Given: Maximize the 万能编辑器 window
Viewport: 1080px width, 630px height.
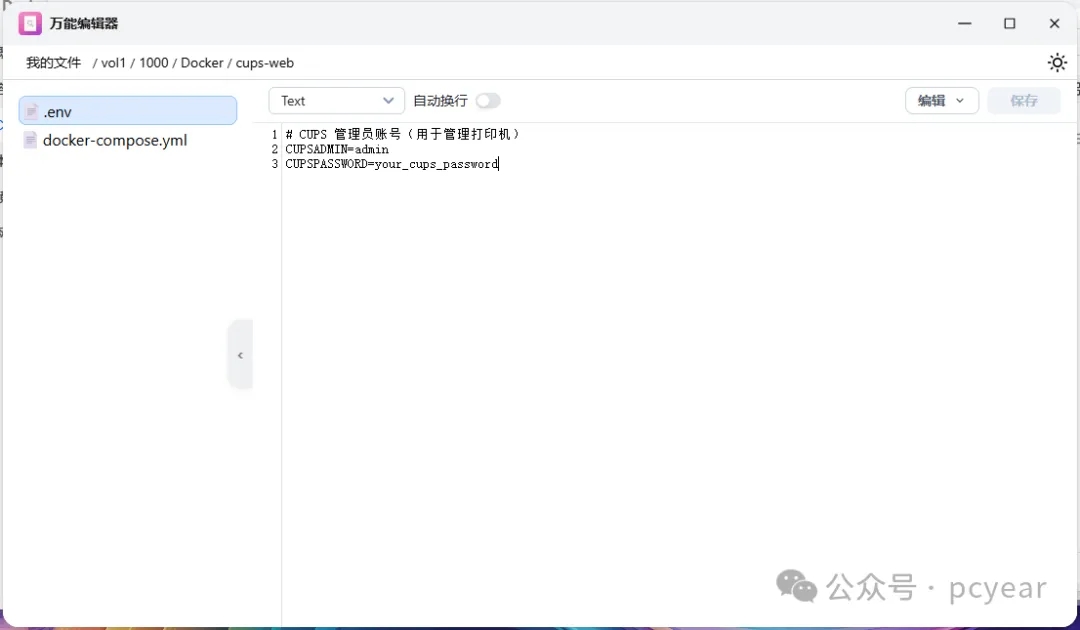Looking at the screenshot, I should click(x=1009, y=23).
